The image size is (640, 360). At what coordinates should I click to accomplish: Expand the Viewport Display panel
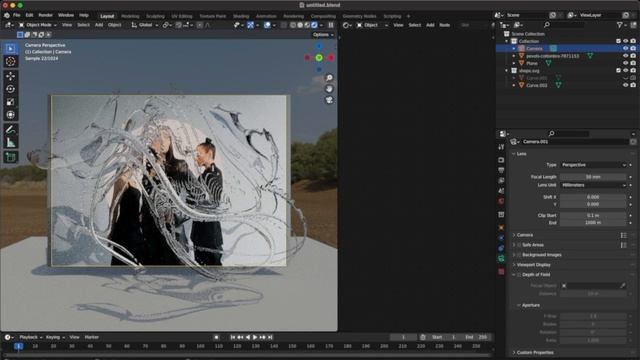533,265
